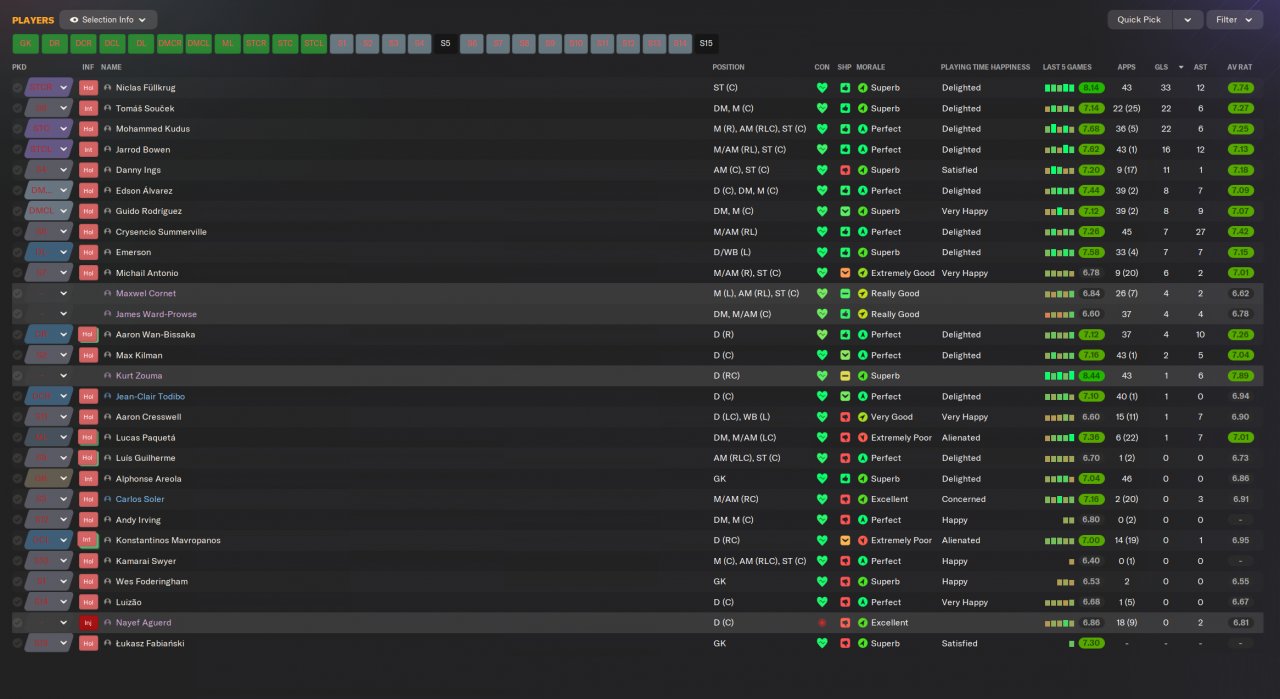The width and height of the screenshot is (1280, 699).
Task: Tick the selection circle for Alphonse Areola
Action: pos(17,479)
